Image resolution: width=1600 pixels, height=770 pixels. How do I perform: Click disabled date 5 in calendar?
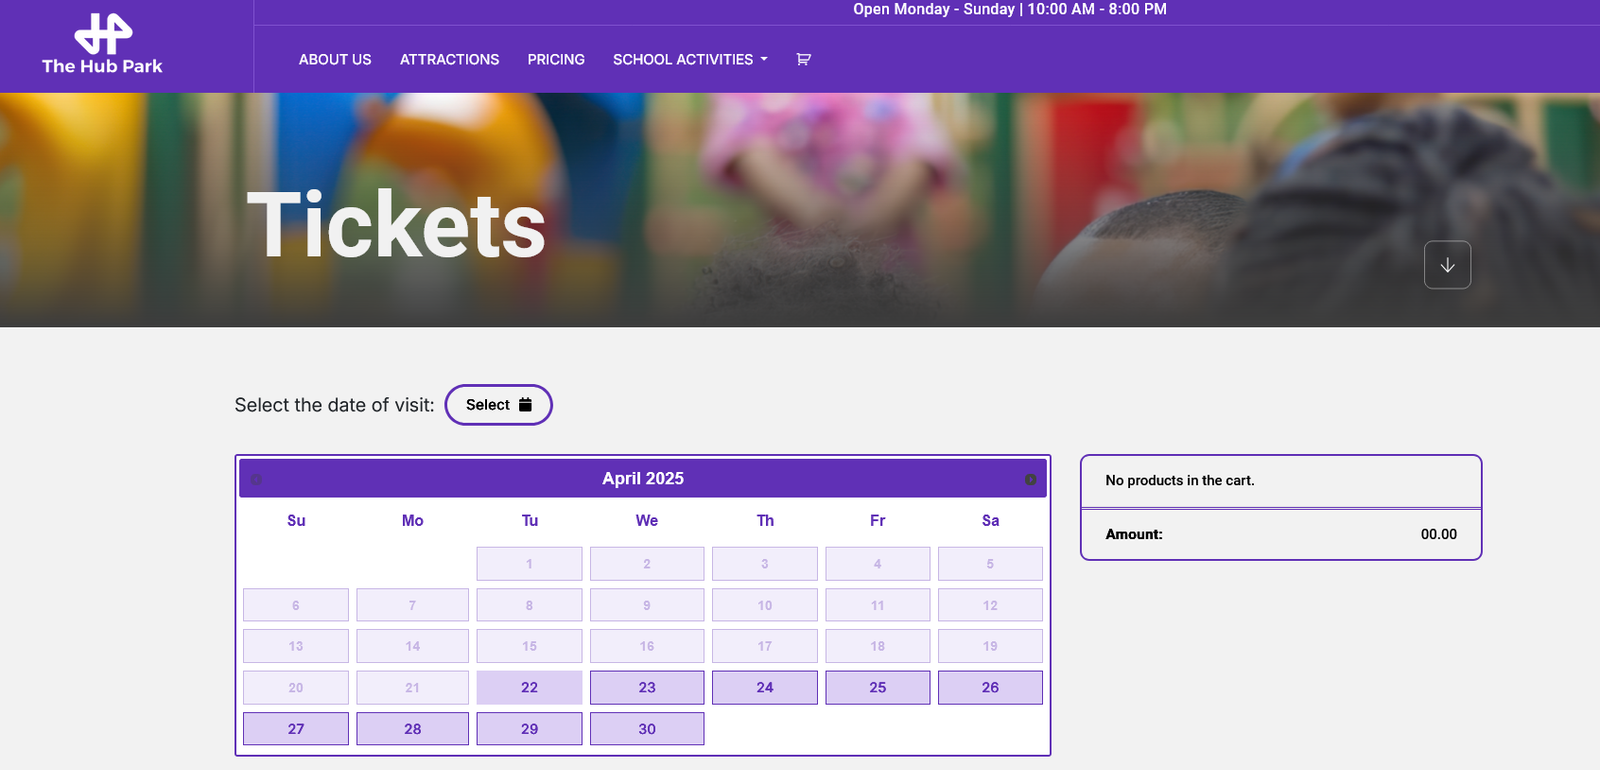click(x=990, y=564)
